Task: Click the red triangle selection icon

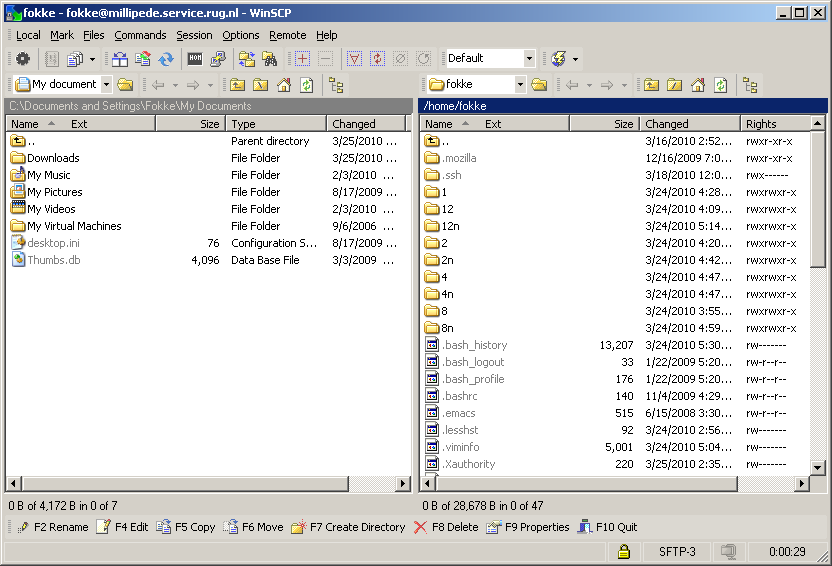Action: (354, 58)
